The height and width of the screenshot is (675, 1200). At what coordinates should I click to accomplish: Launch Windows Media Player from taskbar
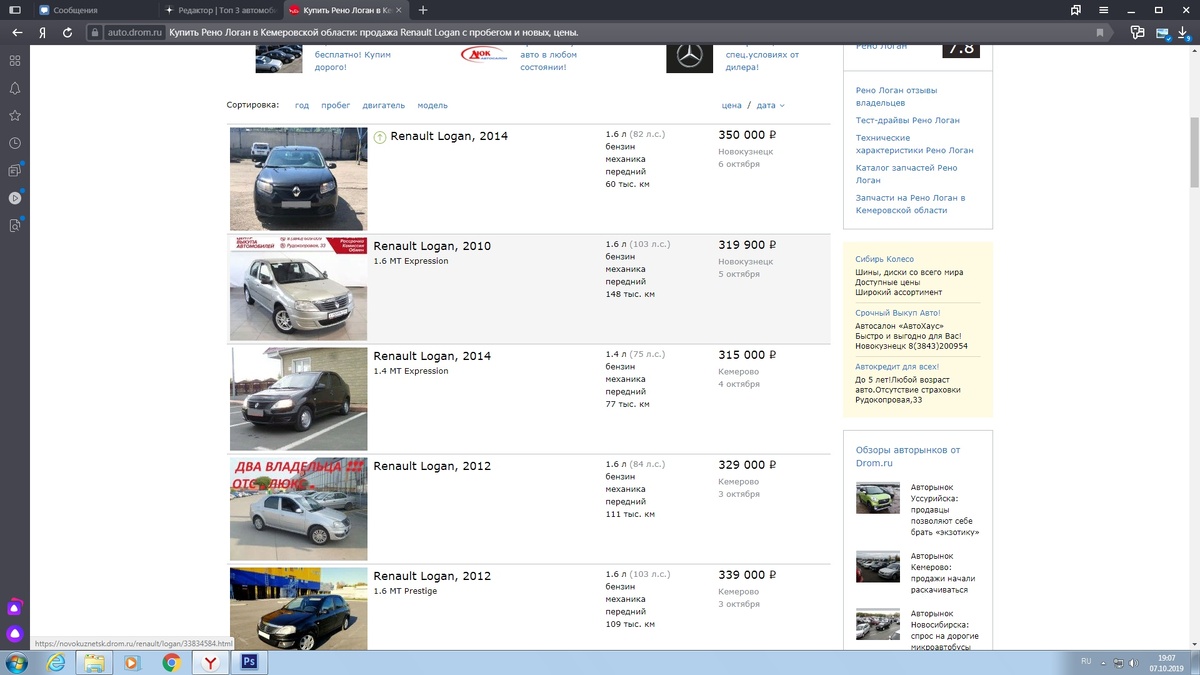pos(132,662)
